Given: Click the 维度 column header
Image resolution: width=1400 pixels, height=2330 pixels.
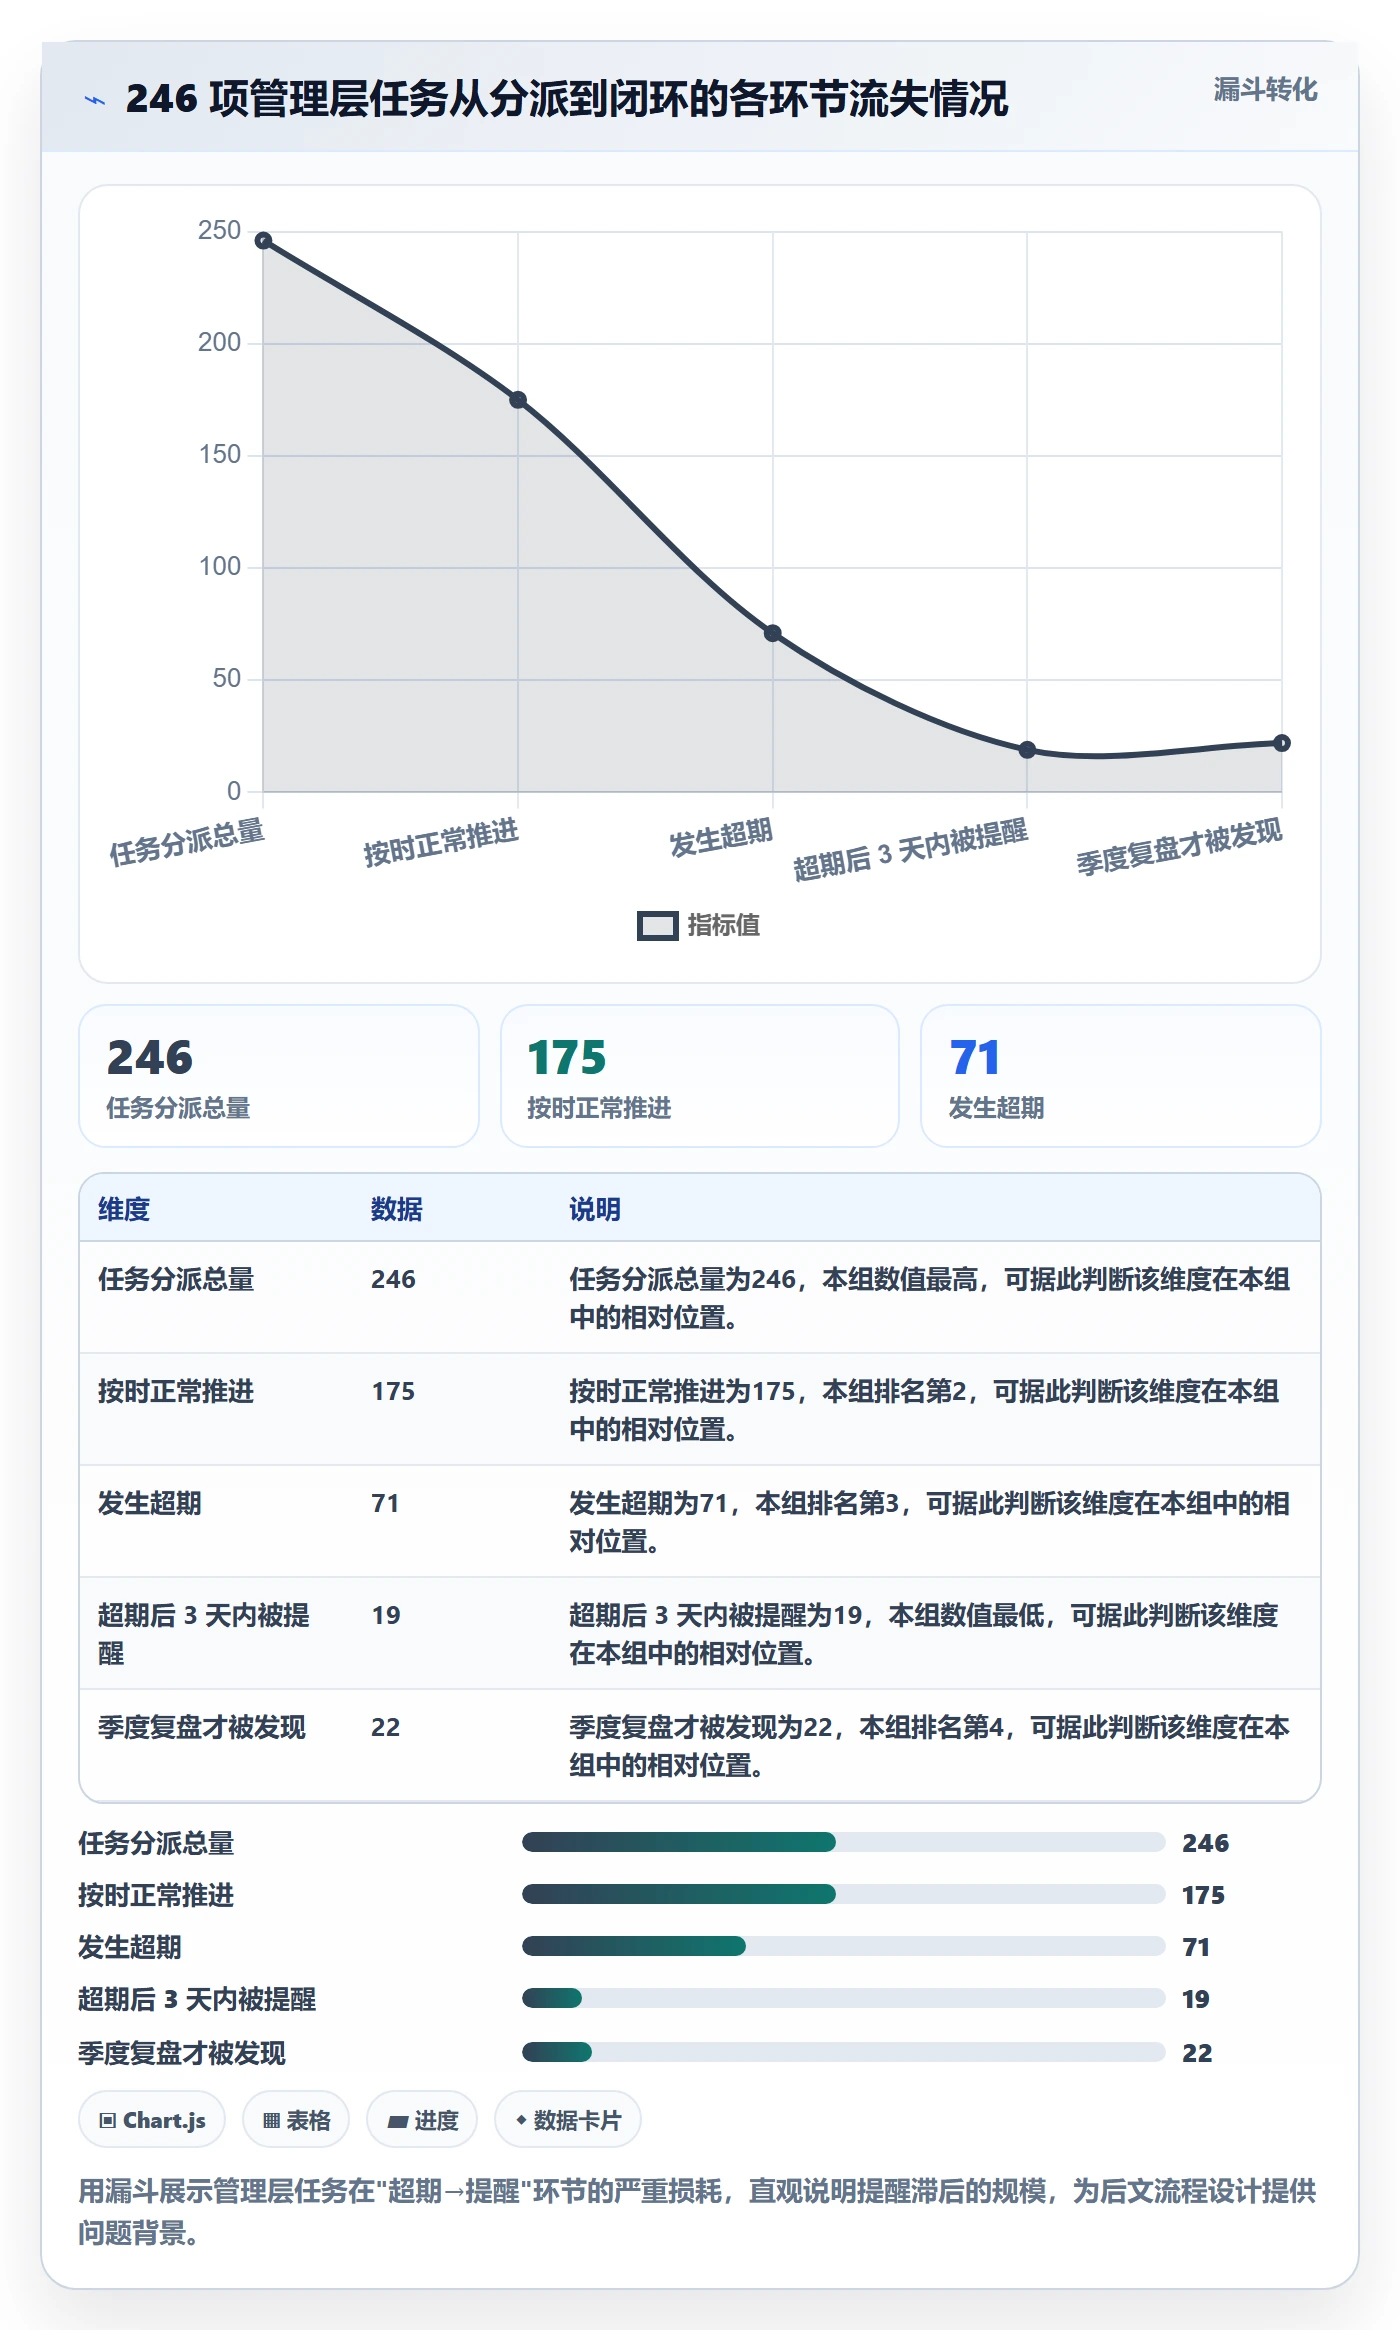Looking at the screenshot, I should pos(124,1209).
